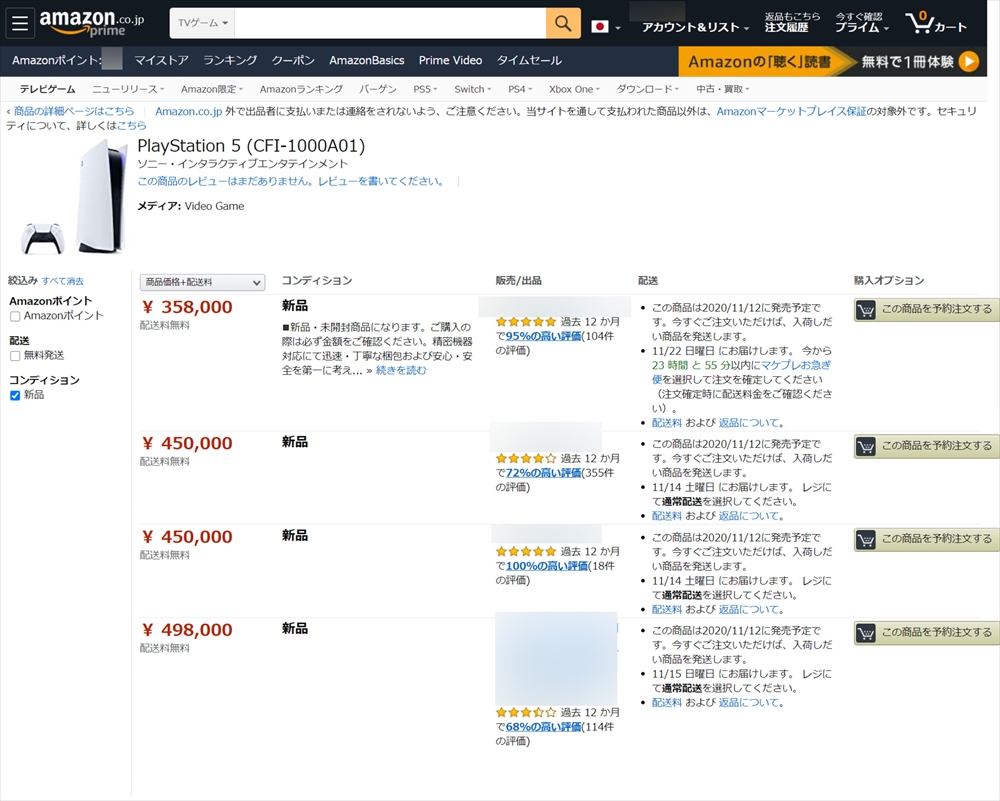
Task: Open the 100%の高い評価 rating link
Action: (547, 566)
